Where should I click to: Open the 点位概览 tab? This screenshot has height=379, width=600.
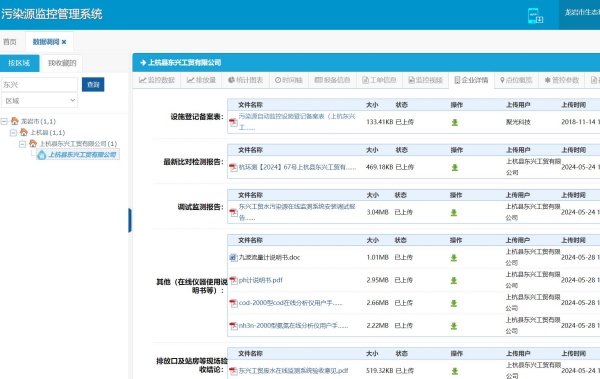click(516, 80)
